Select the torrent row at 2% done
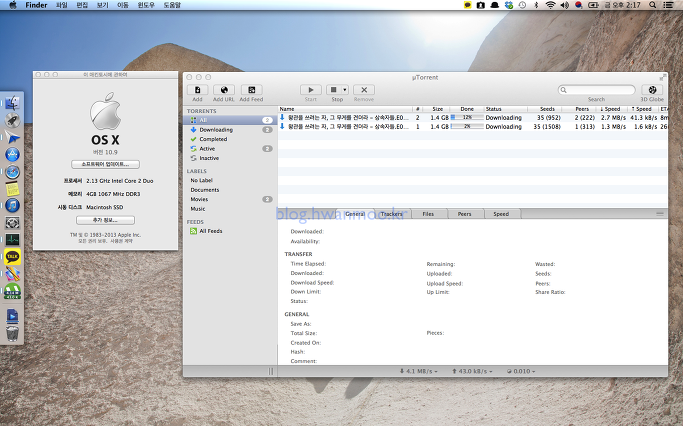Screen dimensions: 683x426 473,127
